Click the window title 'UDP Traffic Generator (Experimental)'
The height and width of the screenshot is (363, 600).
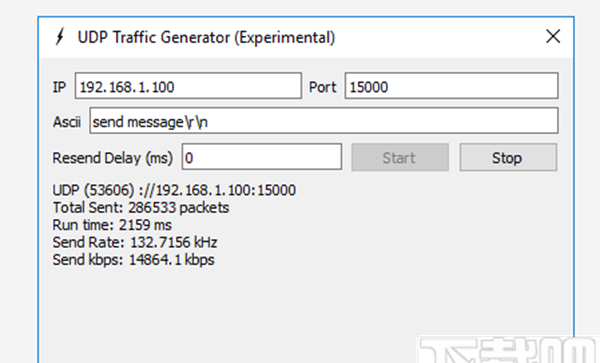[206, 37]
